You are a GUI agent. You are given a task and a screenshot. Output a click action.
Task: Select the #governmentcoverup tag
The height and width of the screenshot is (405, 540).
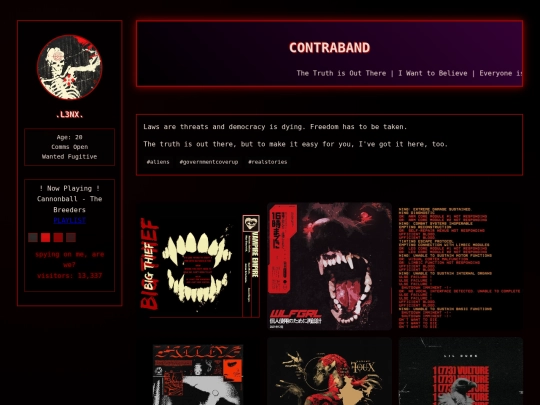(209, 162)
